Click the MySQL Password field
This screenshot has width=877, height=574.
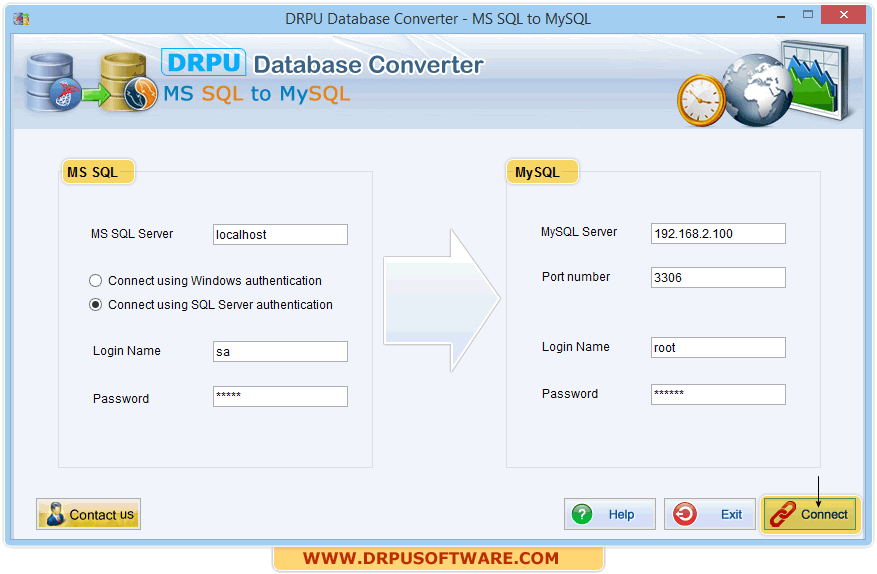[x=718, y=394]
